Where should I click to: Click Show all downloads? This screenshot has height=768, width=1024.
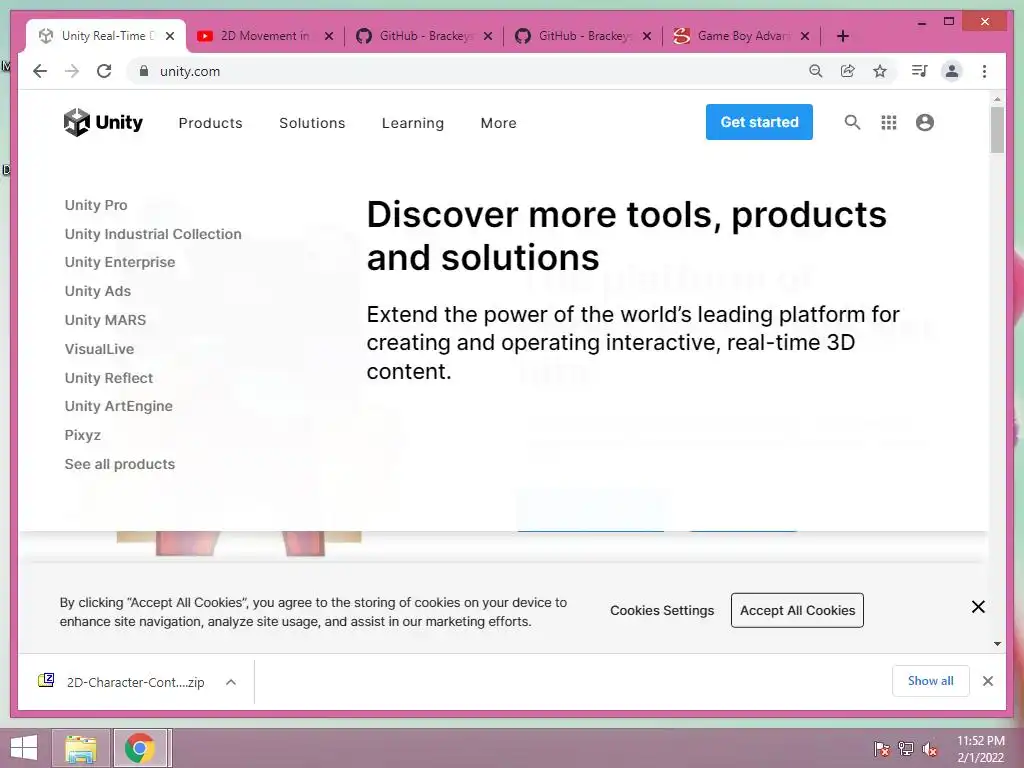(931, 681)
